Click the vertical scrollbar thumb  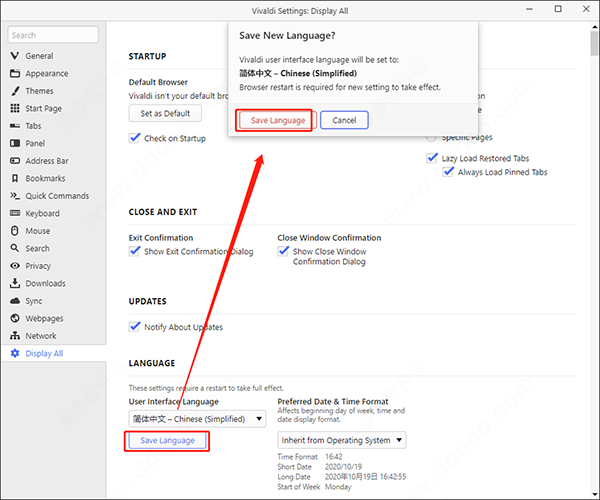coord(594,44)
